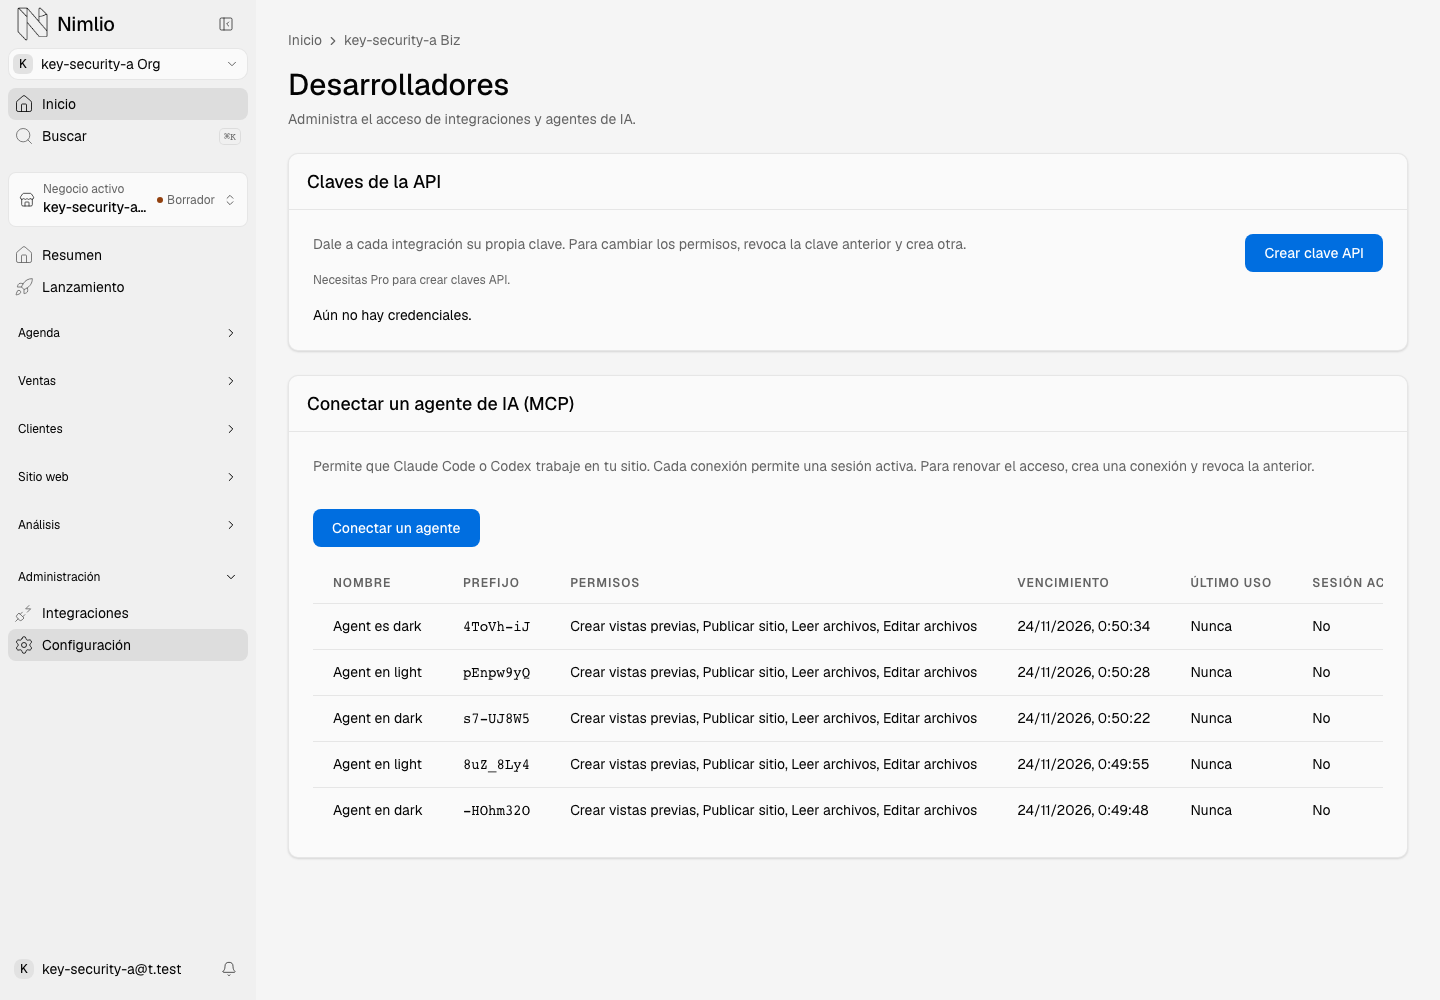
Task: Collapse the sidebar panel toggle icon
Action: 226,24
